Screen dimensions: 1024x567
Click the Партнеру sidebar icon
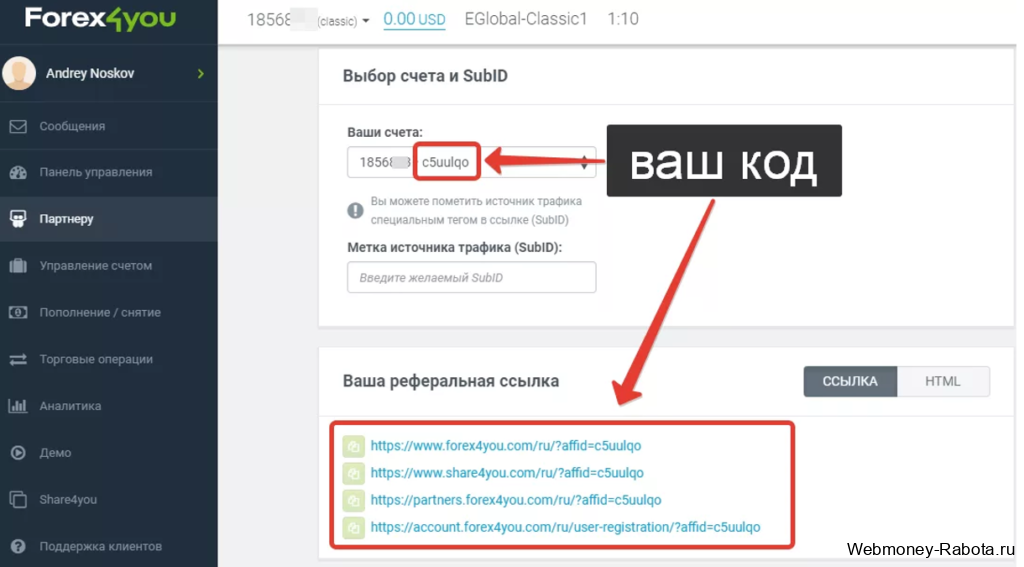(x=18, y=219)
